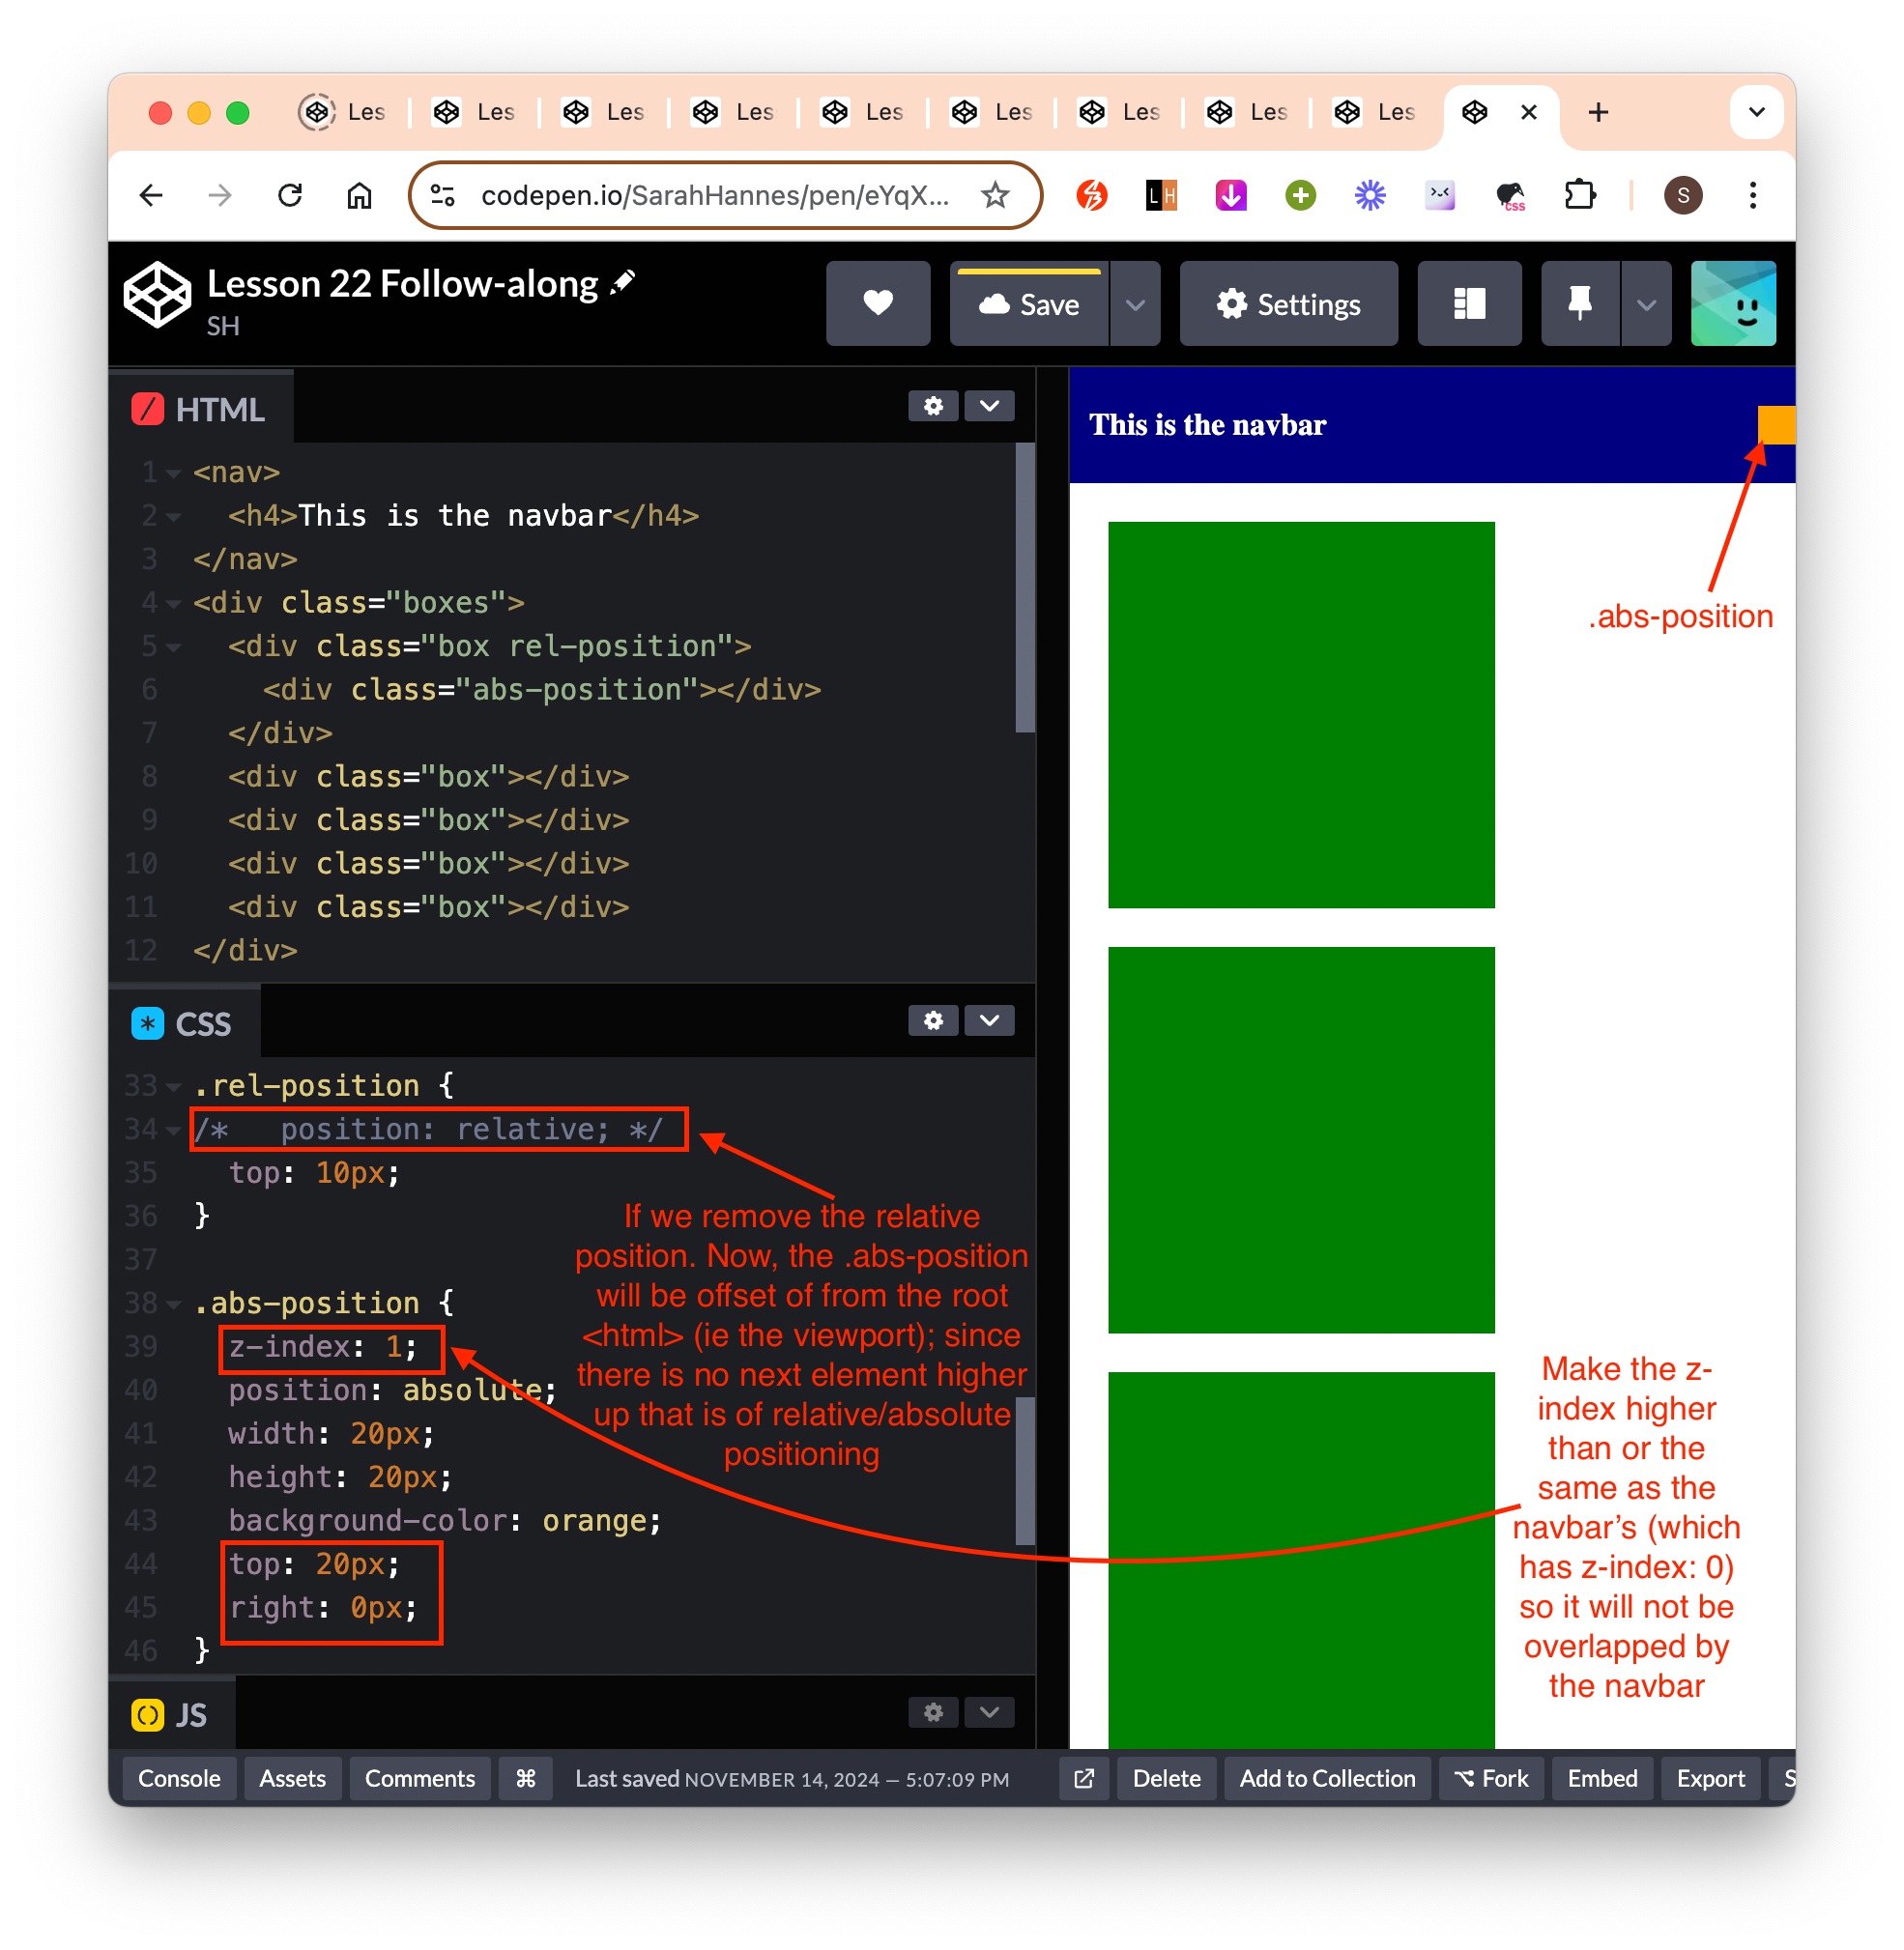
Task: Open Embed options
Action: (1602, 1777)
